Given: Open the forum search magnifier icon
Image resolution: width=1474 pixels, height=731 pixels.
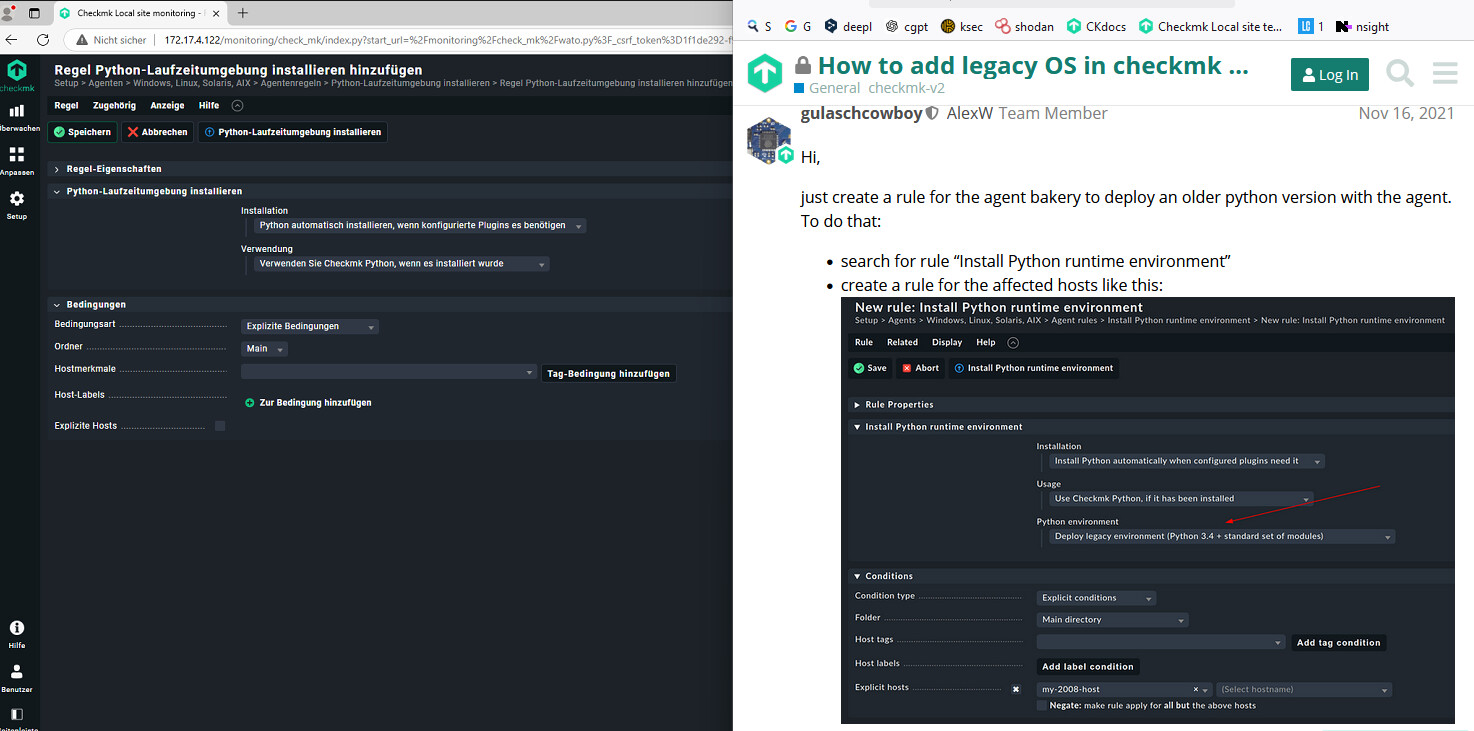Looking at the screenshot, I should coord(1399,73).
